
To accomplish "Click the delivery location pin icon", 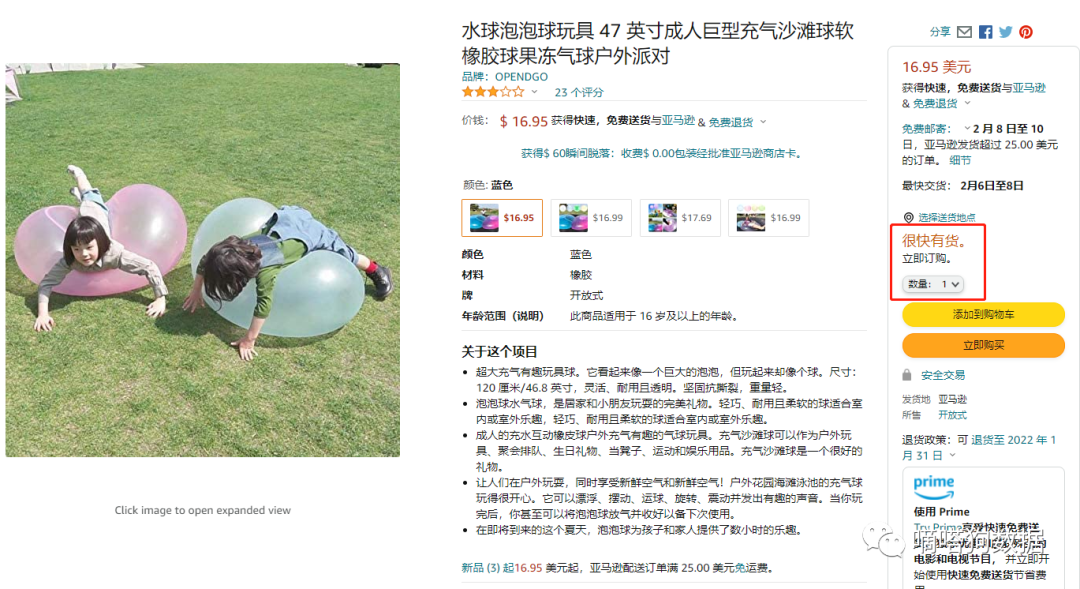I will pos(908,218).
